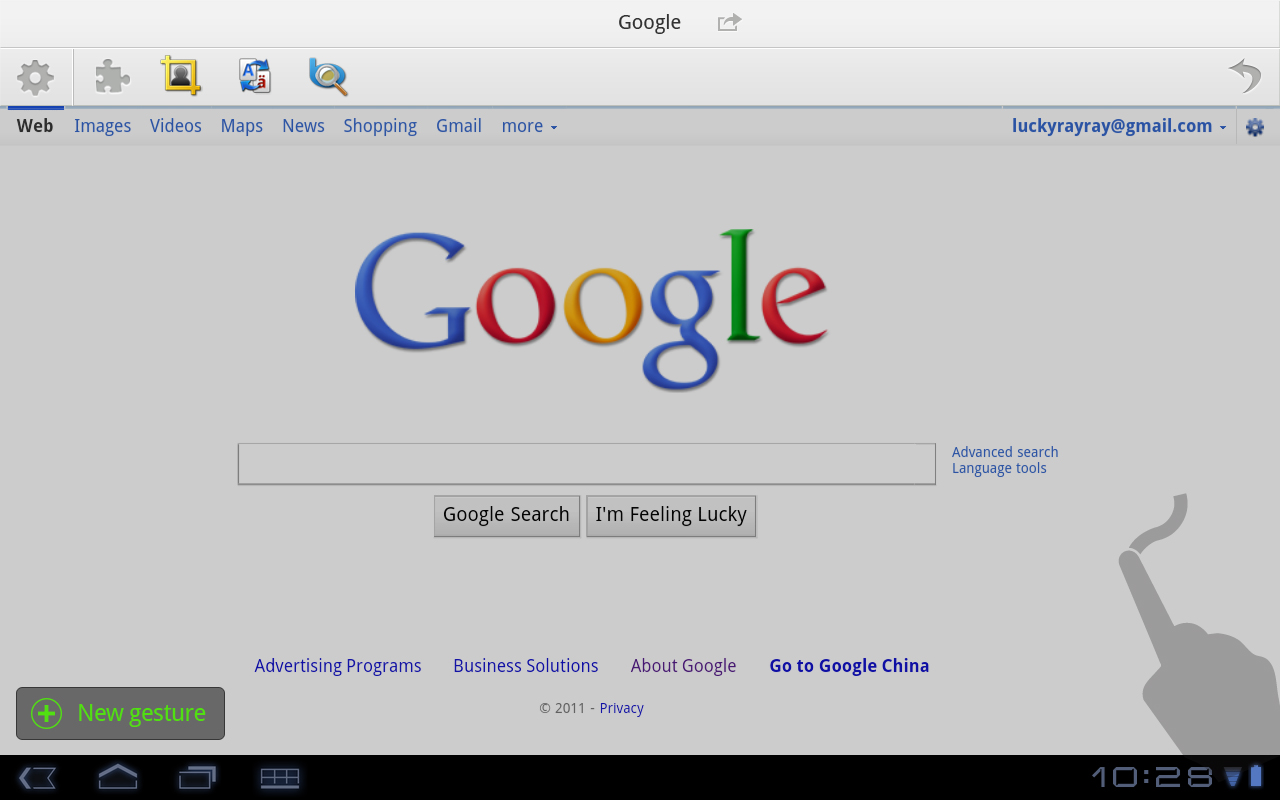This screenshot has width=1280, height=800.
Task: Click the Google logo image
Action: pyautogui.click(x=591, y=309)
